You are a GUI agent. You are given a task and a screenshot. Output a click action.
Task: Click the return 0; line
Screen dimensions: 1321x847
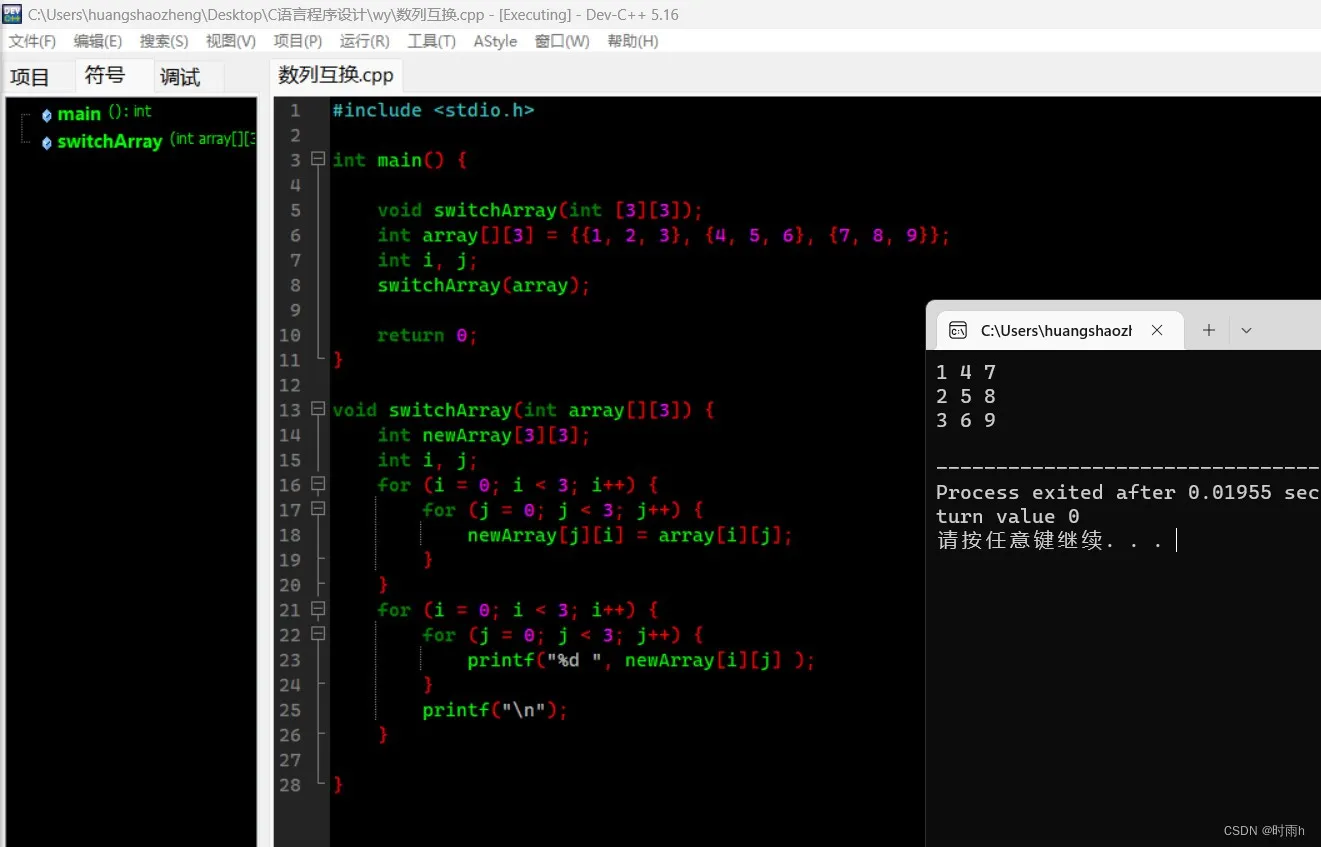point(427,335)
